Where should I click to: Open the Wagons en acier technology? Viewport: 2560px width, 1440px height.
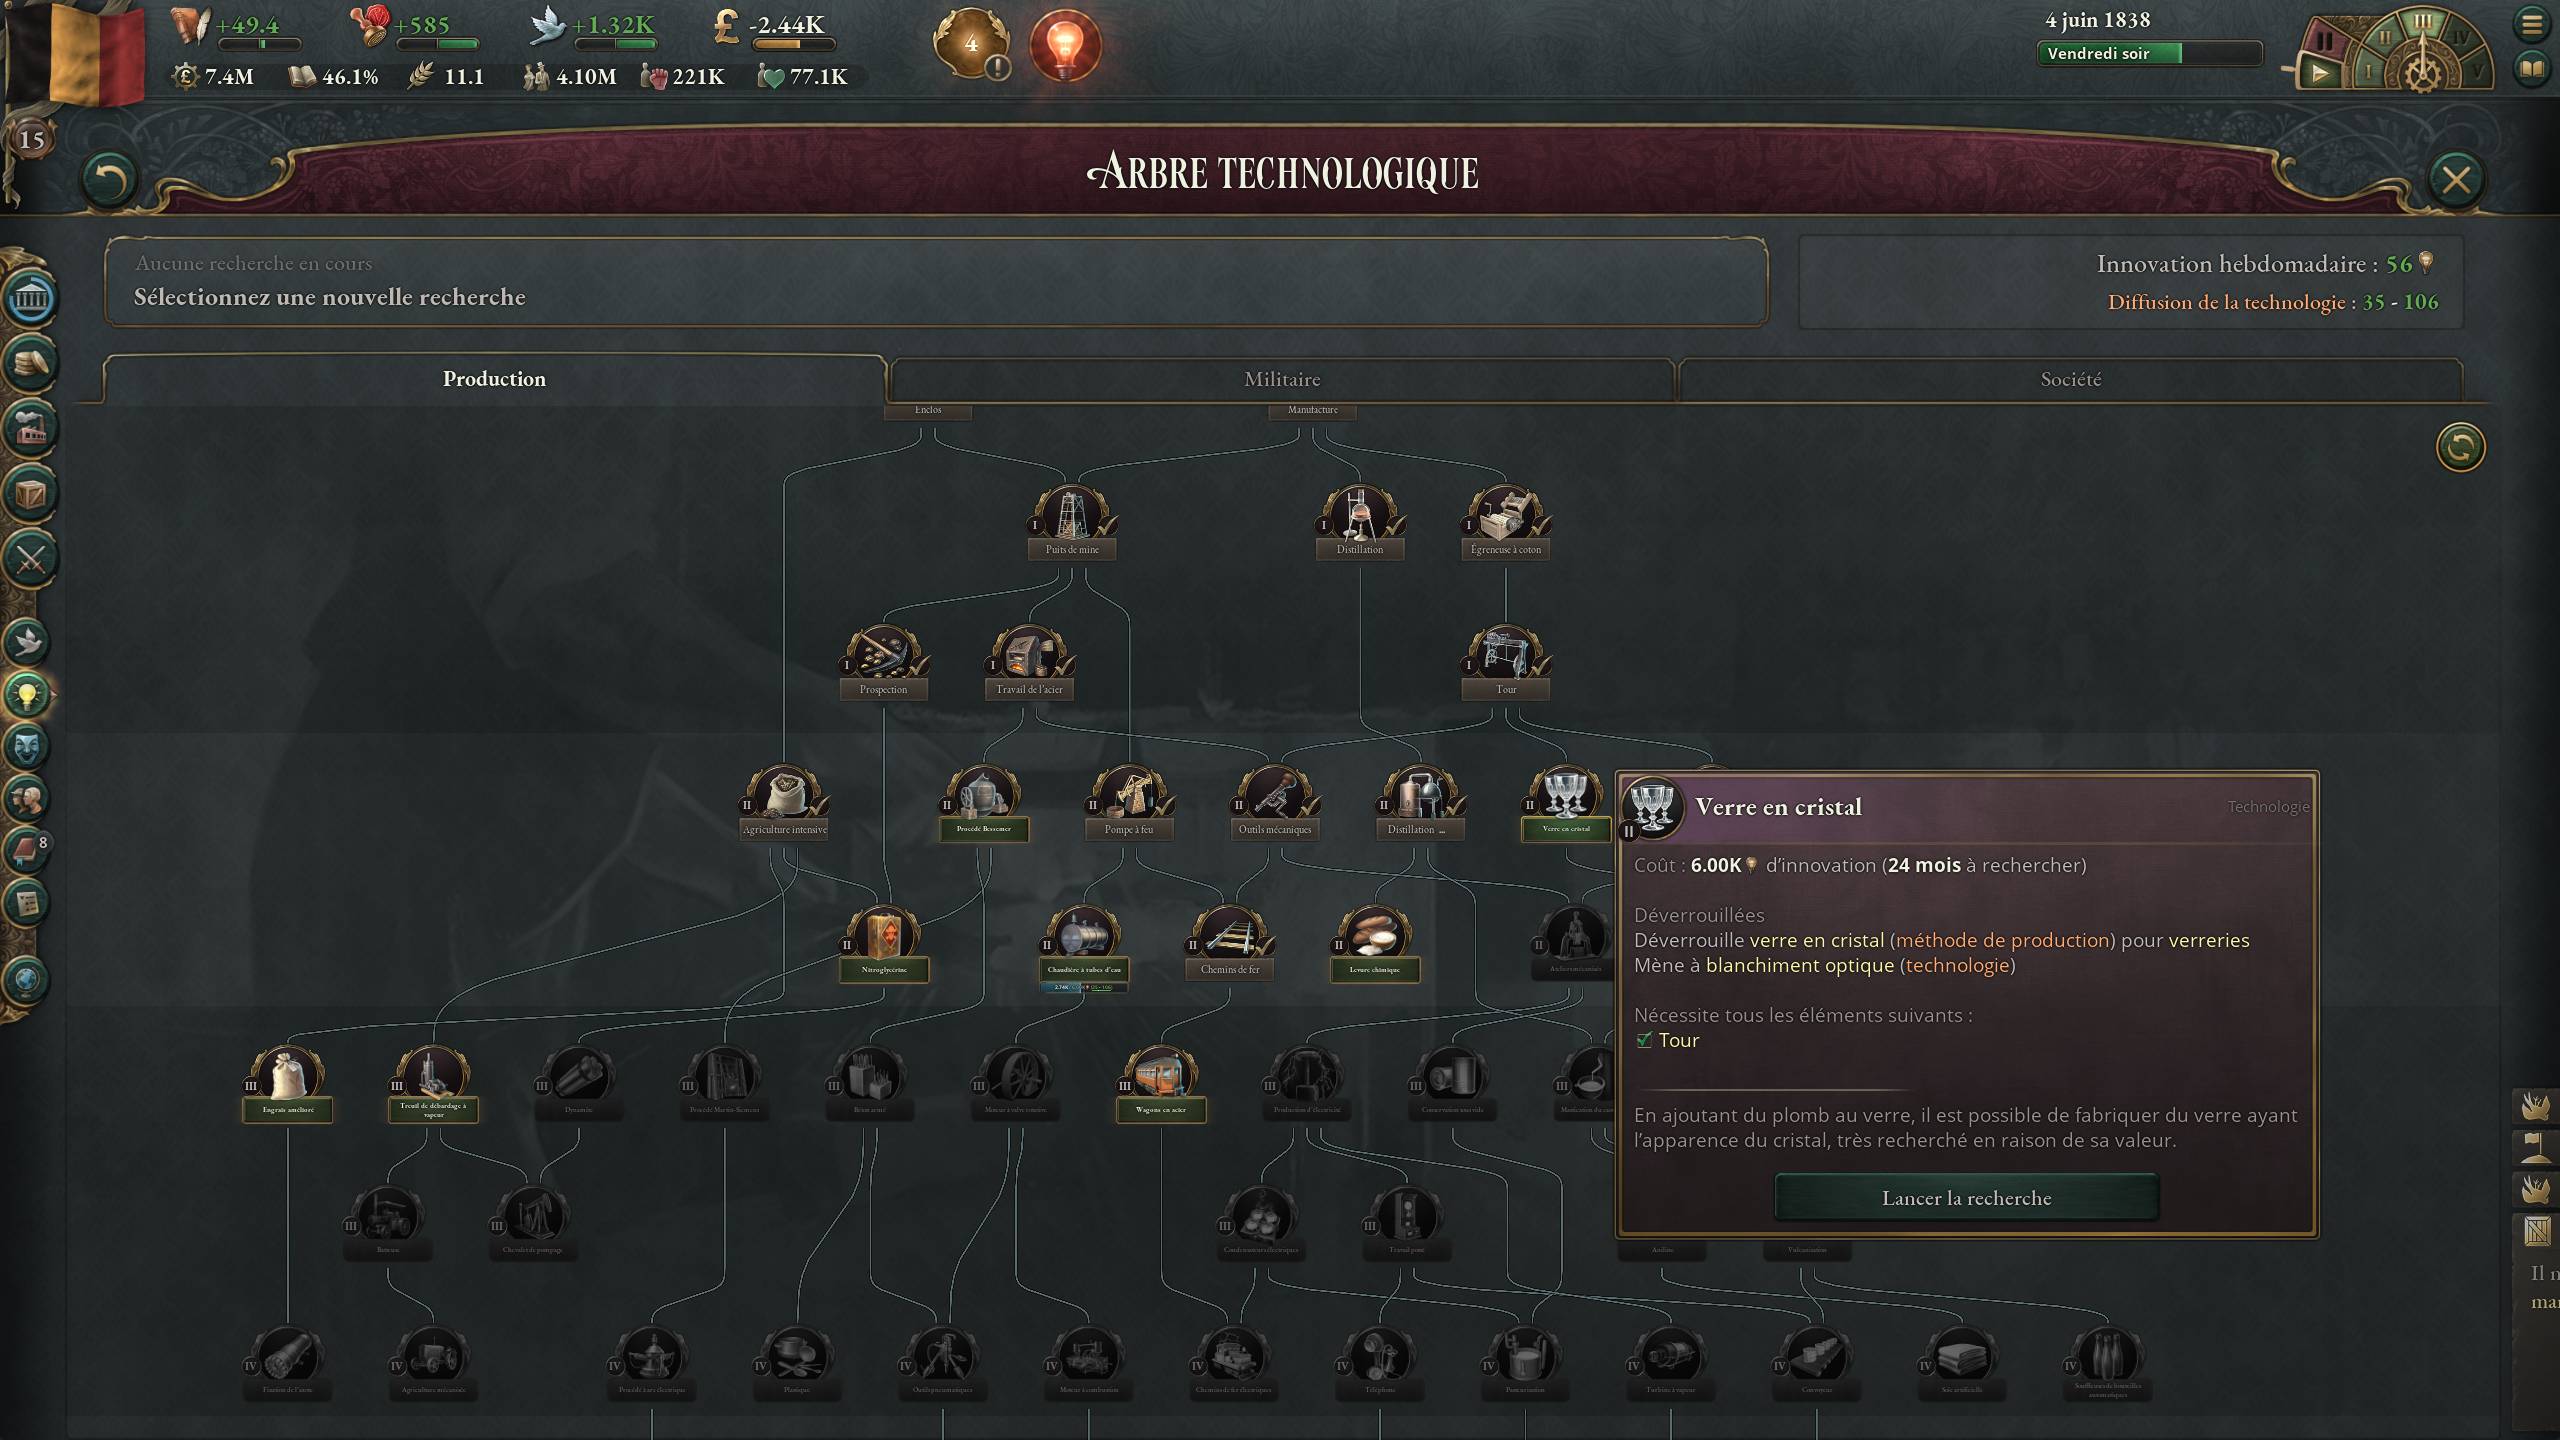pyautogui.click(x=1161, y=1084)
